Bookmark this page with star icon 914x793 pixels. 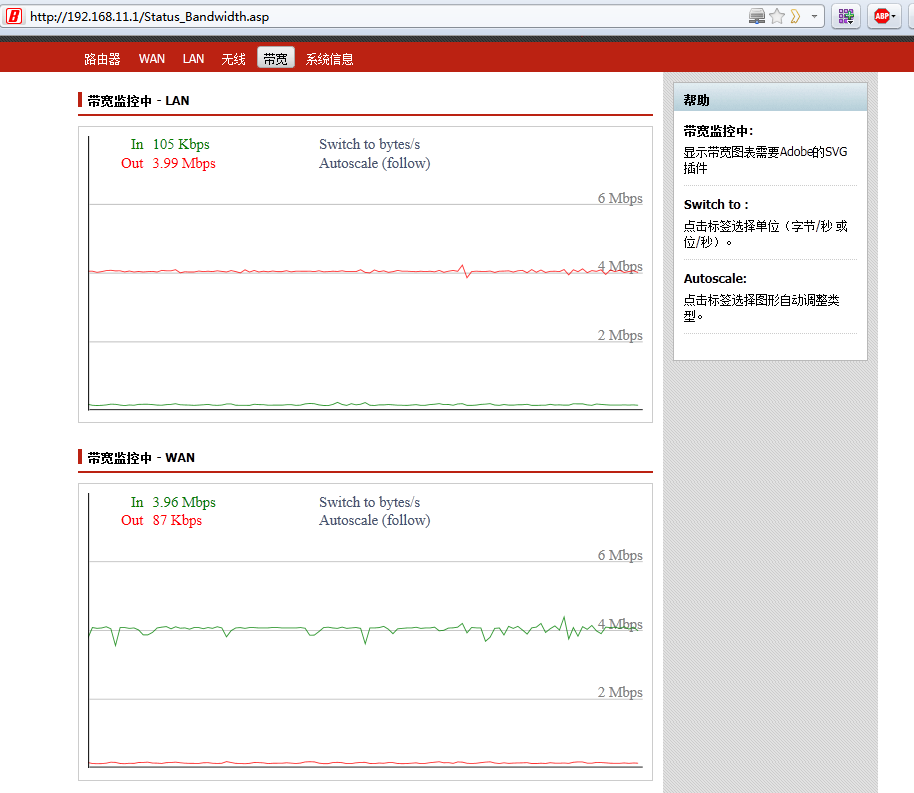click(776, 16)
